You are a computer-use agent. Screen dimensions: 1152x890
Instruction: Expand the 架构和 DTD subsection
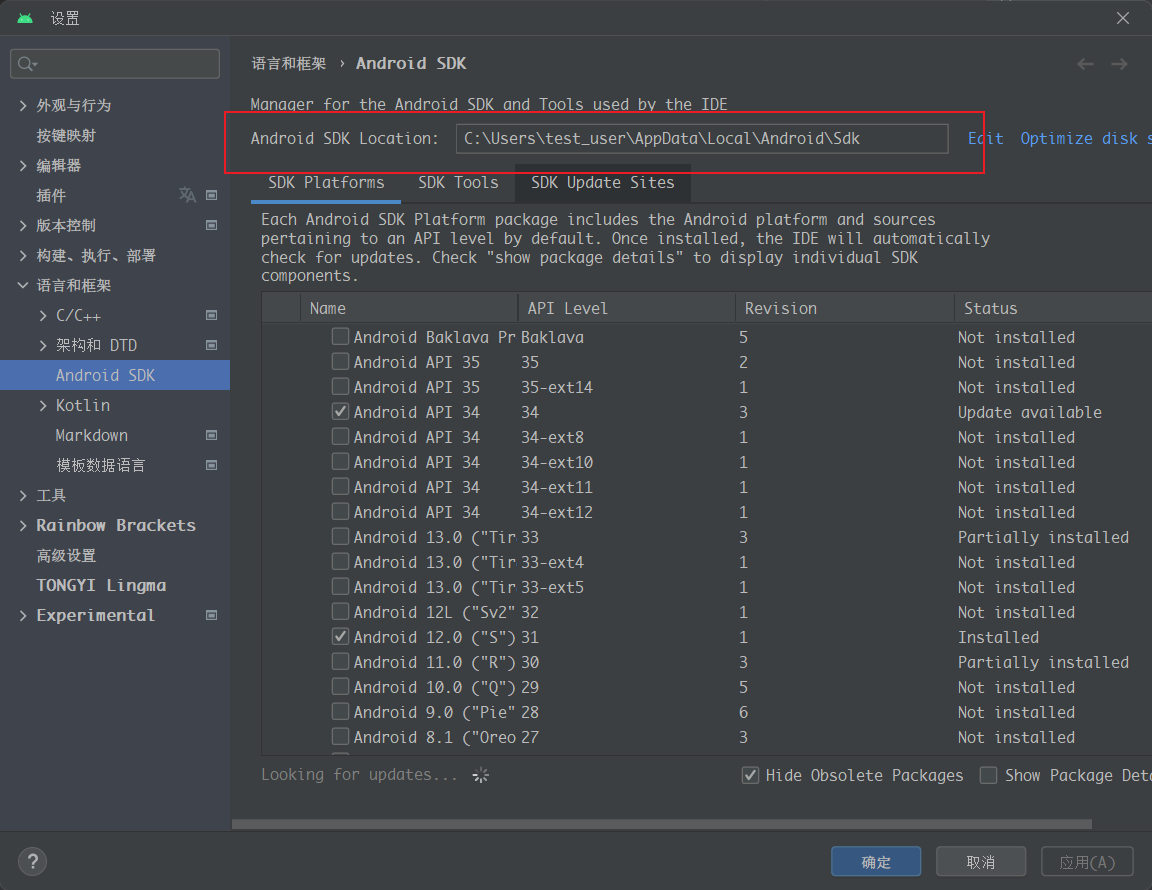pos(43,345)
